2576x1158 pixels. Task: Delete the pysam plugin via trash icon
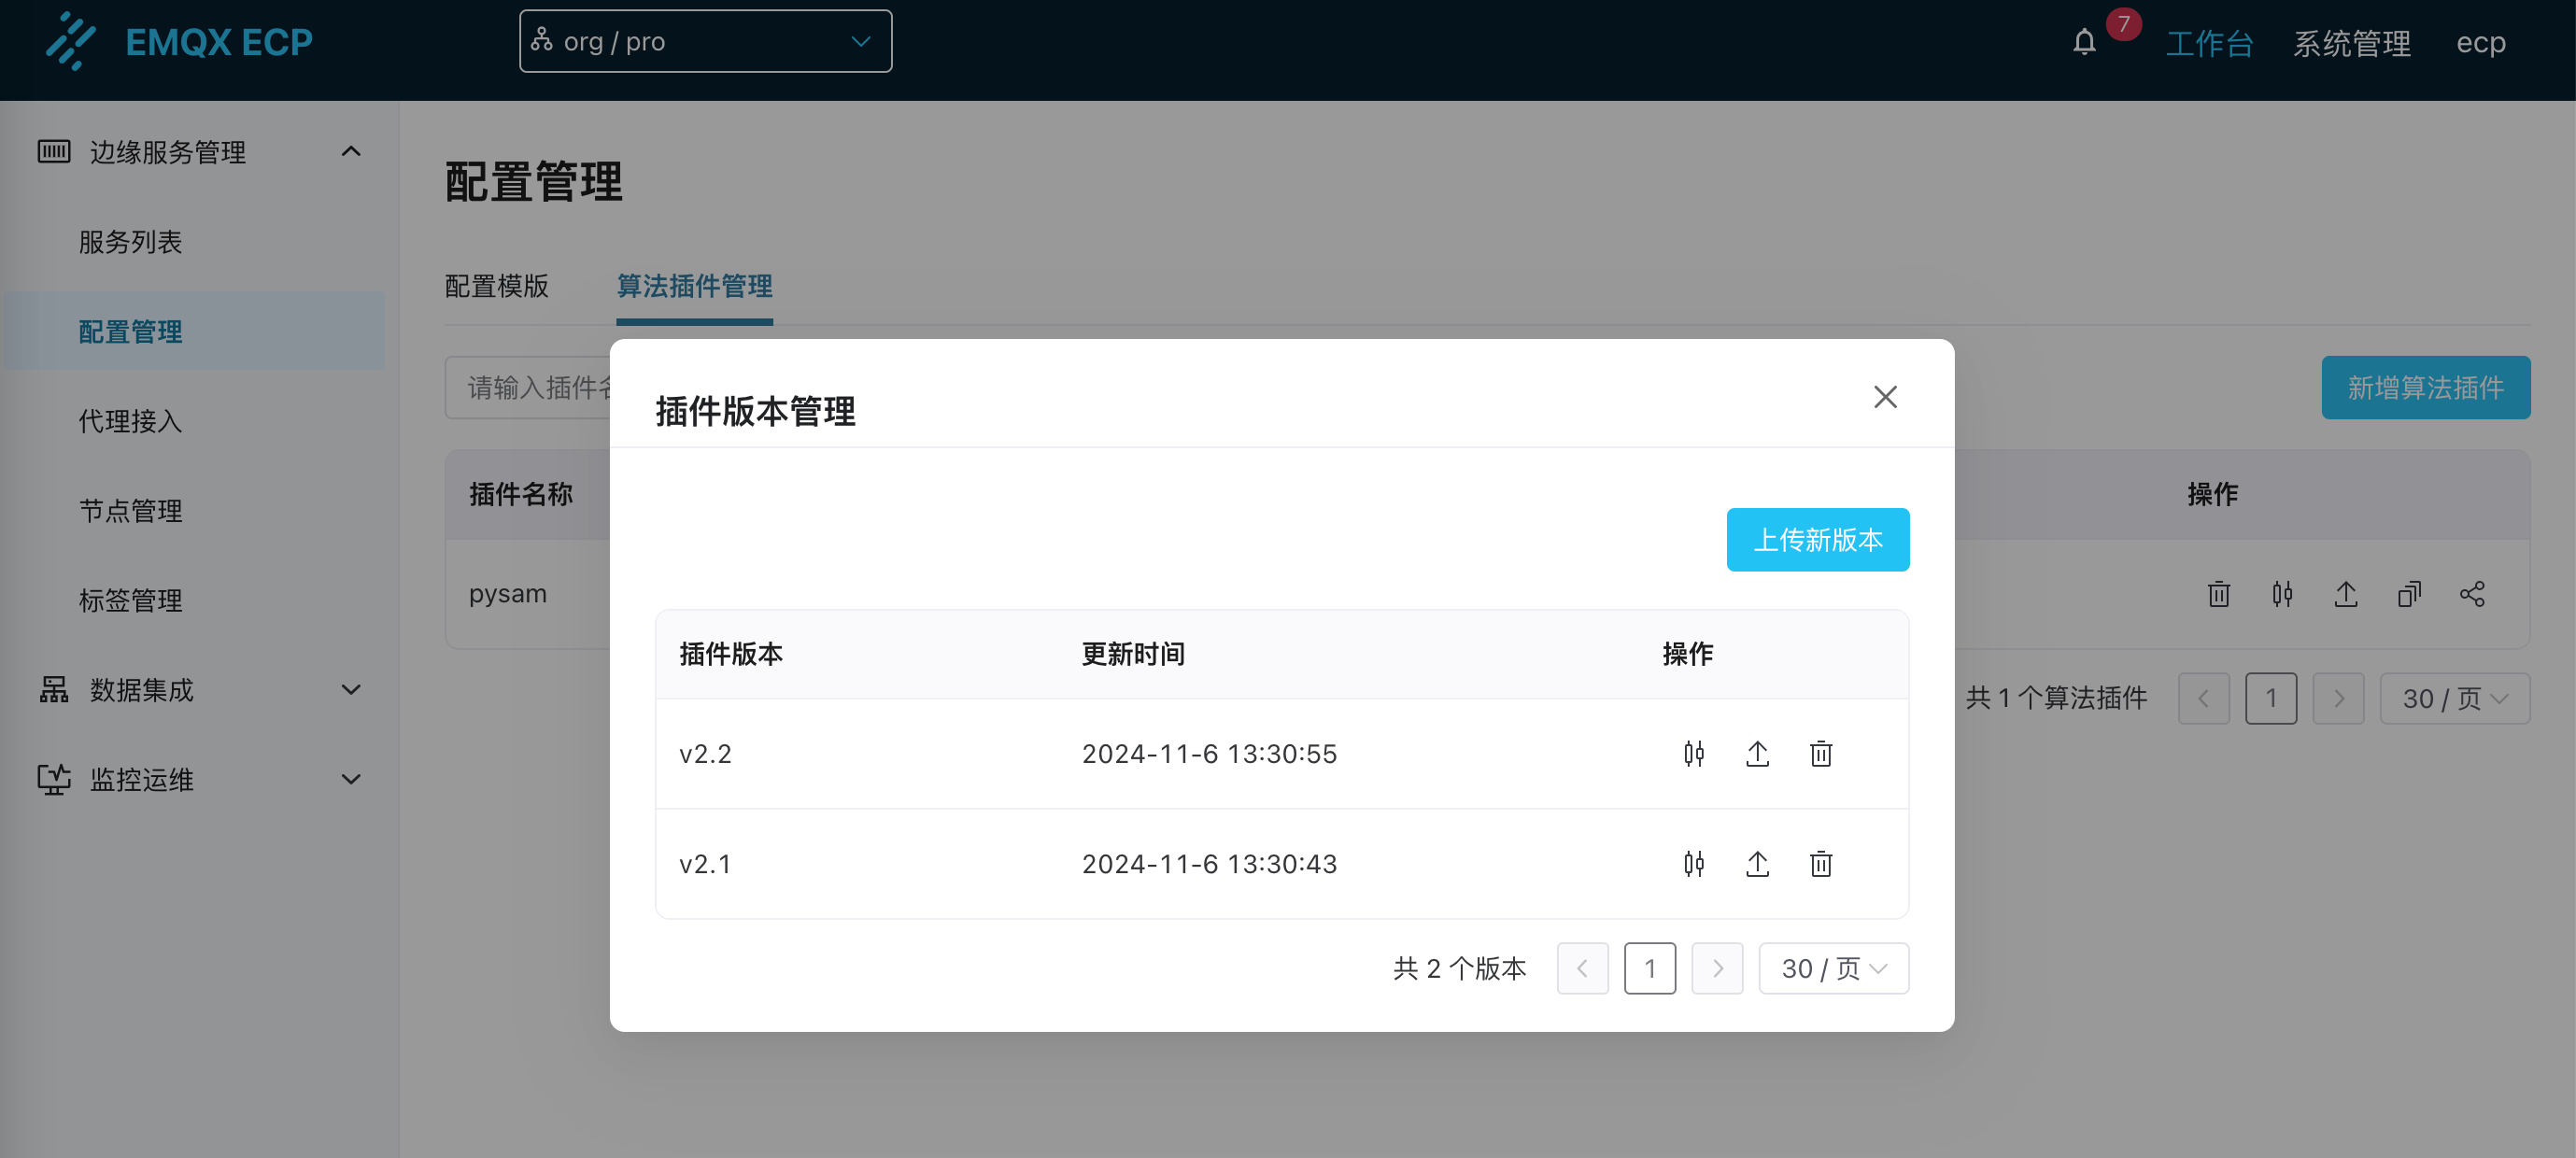tap(2218, 594)
